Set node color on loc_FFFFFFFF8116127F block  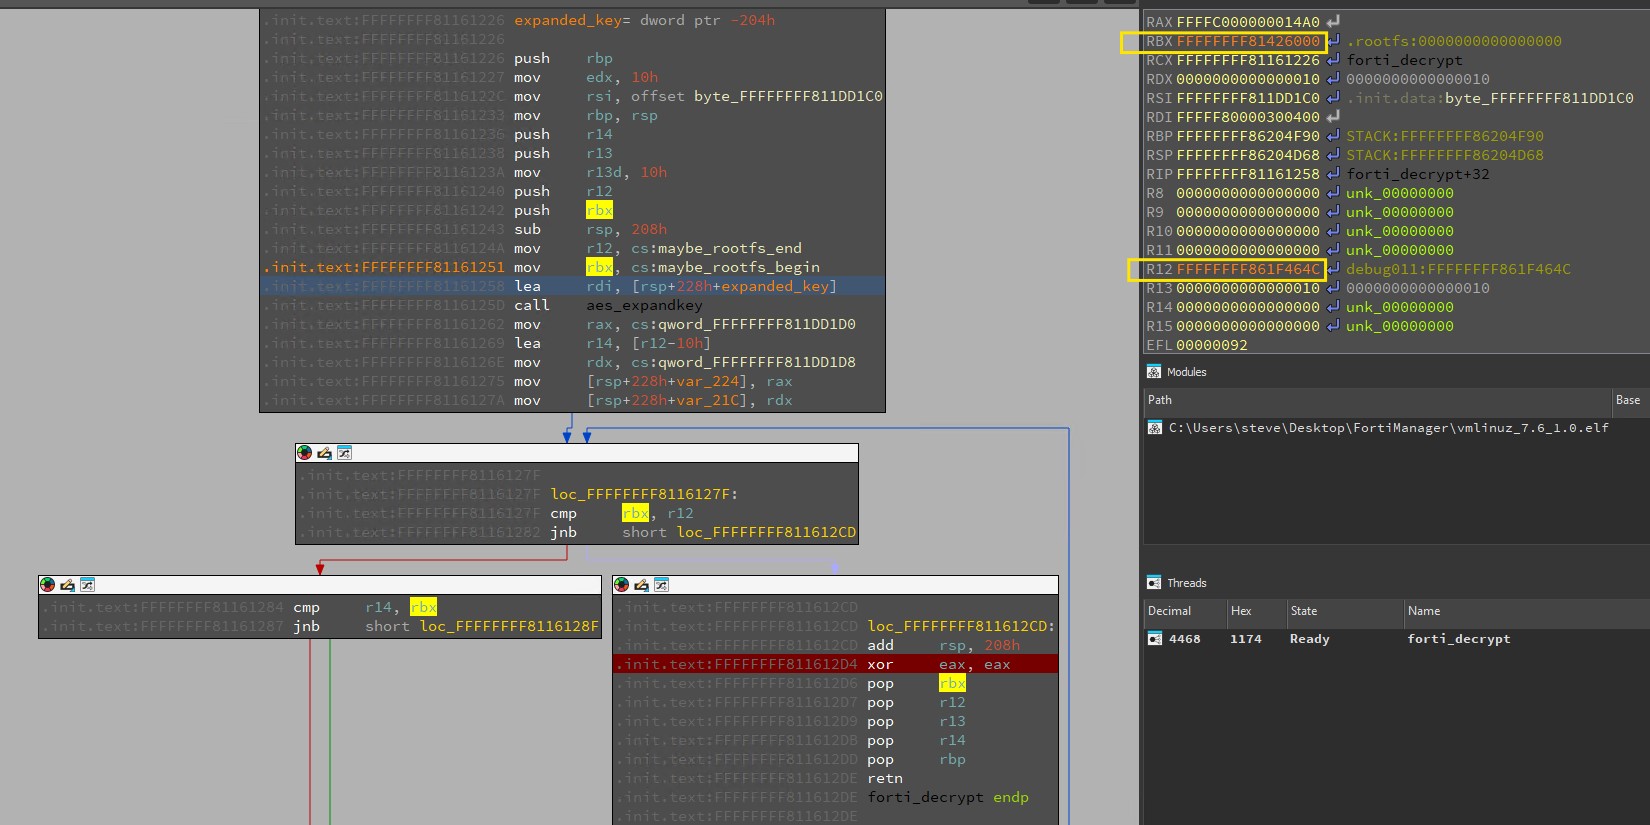click(304, 453)
